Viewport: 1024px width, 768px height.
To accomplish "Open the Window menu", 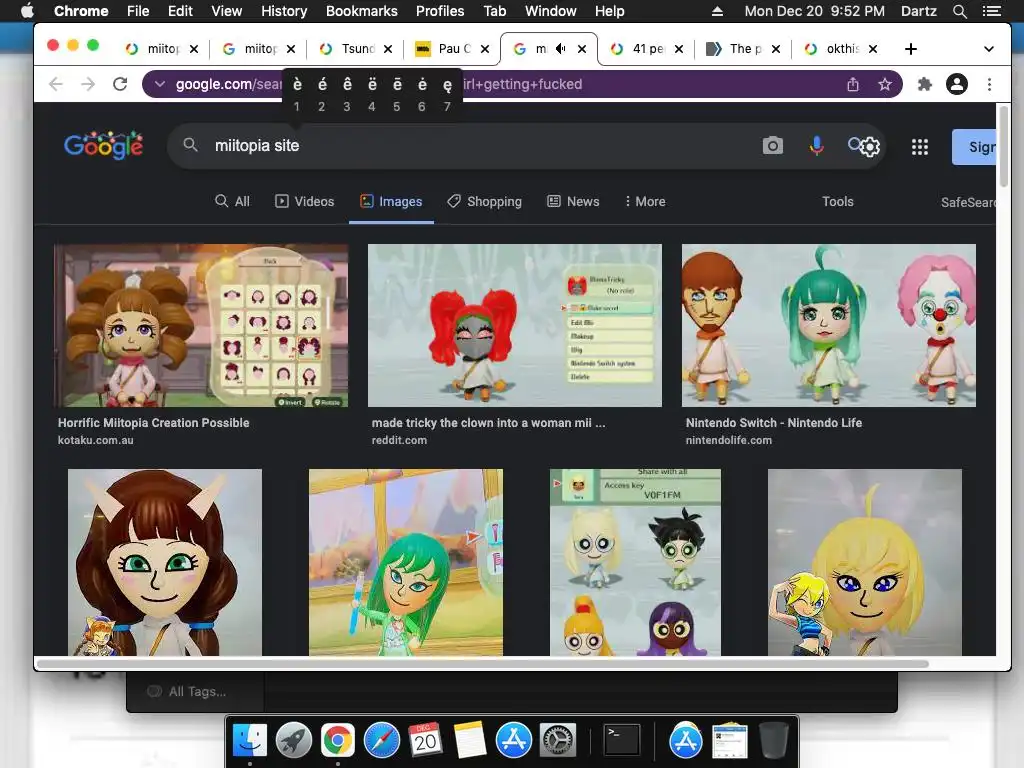I will (x=551, y=11).
